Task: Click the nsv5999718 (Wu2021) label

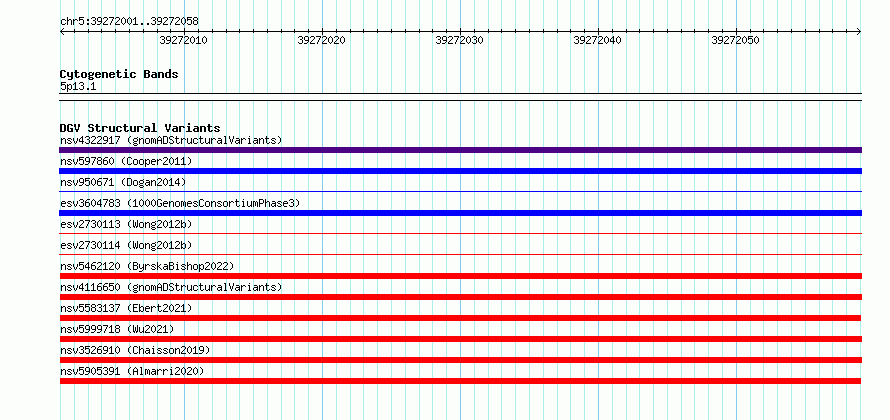Action: [x=117, y=329]
